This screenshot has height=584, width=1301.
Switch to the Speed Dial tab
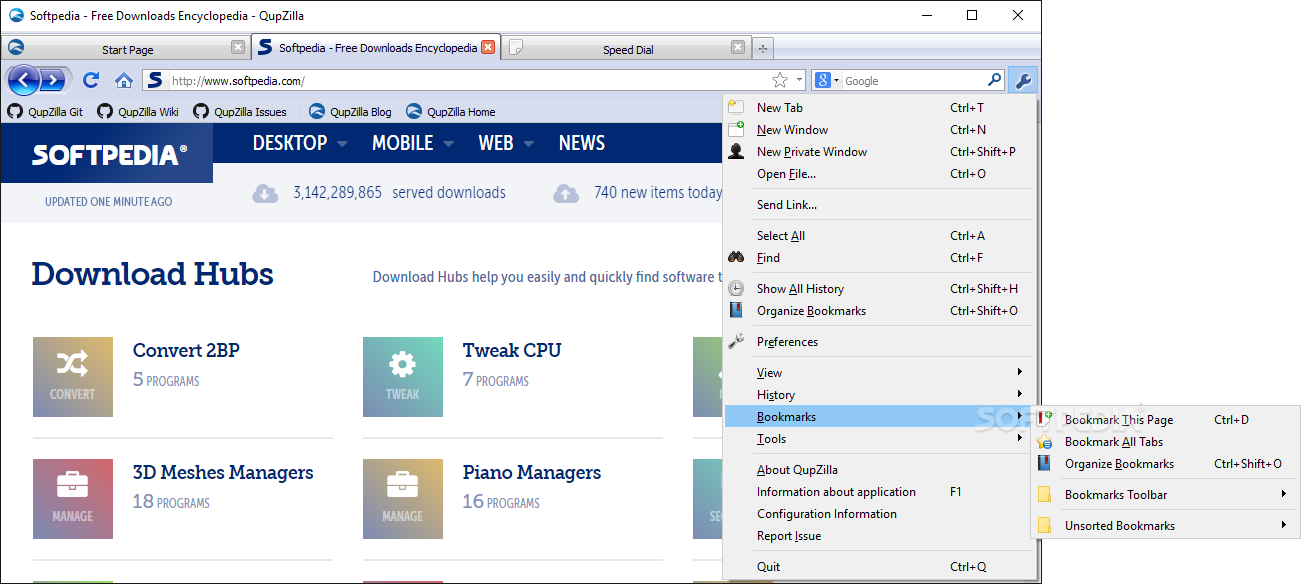point(626,48)
